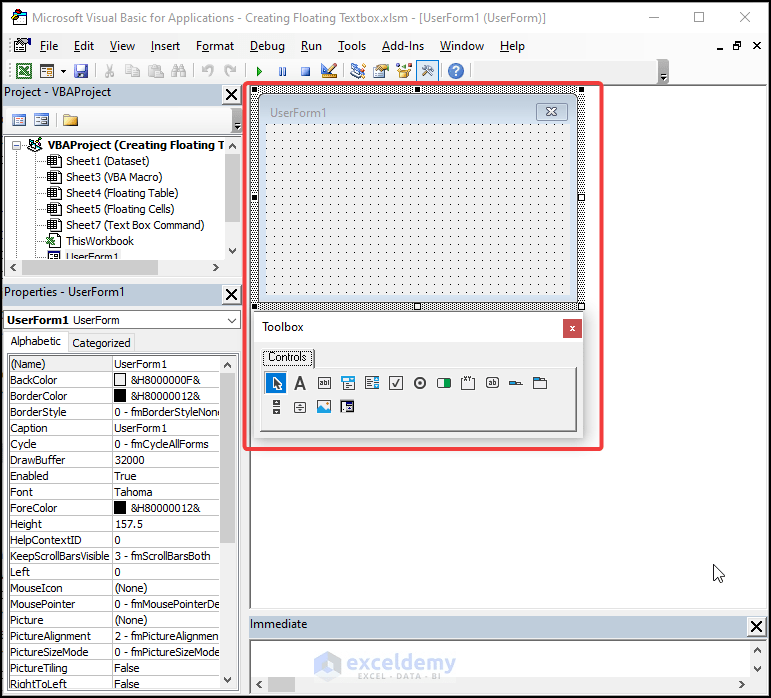
Task: Select the RefEdit tool in Toolbox
Action: coord(347,407)
